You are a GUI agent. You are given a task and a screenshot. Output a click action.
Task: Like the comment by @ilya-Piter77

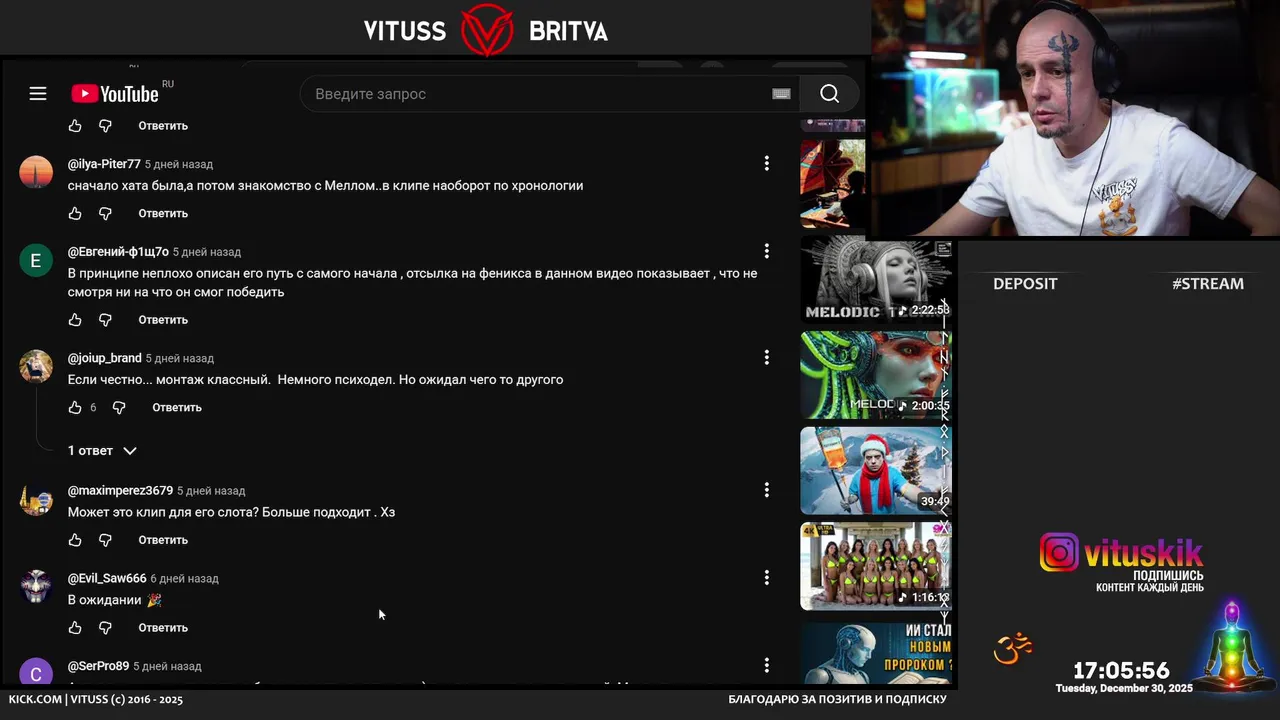(x=75, y=213)
